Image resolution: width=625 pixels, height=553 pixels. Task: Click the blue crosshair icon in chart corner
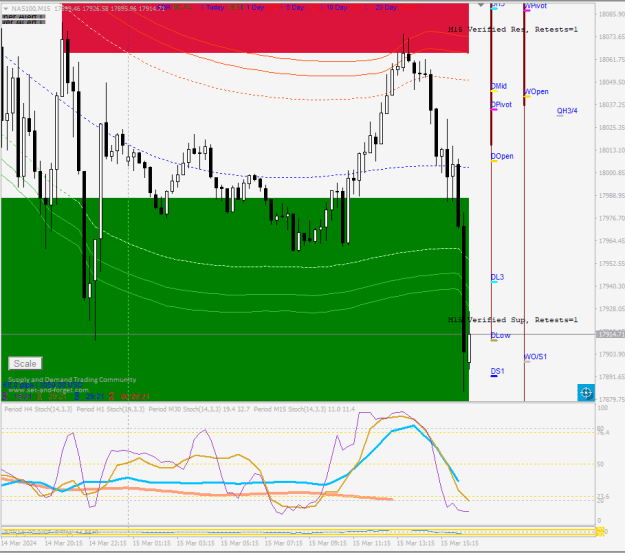point(586,393)
